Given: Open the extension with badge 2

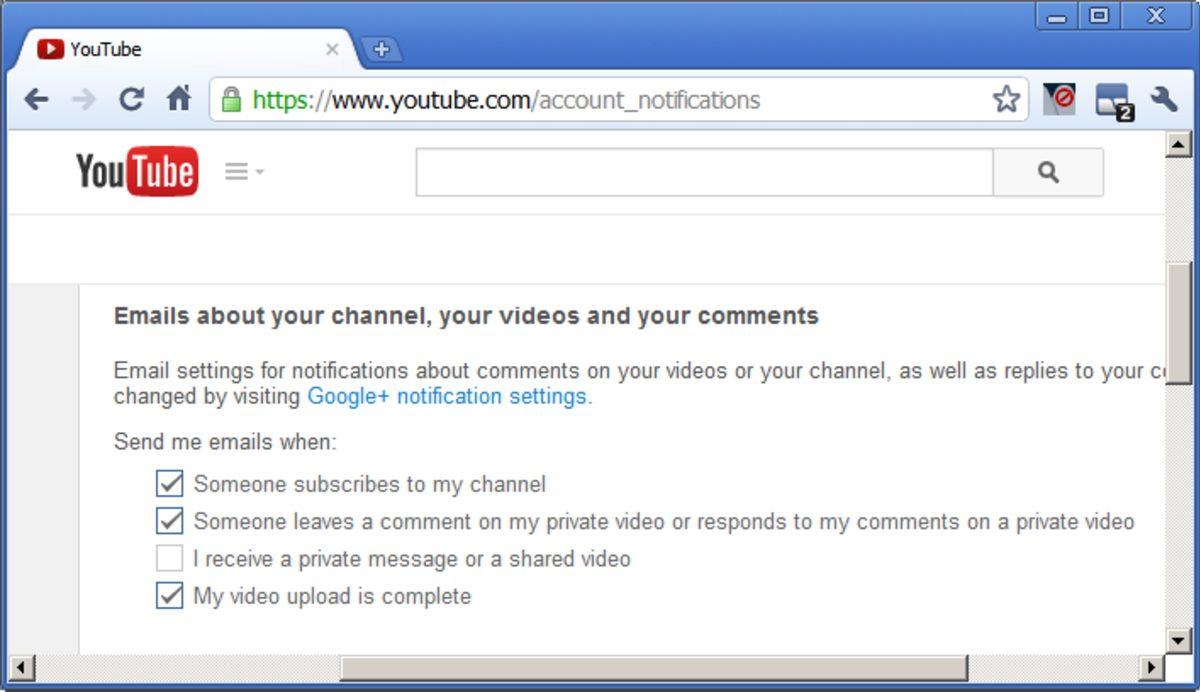Looking at the screenshot, I should point(1113,100).
